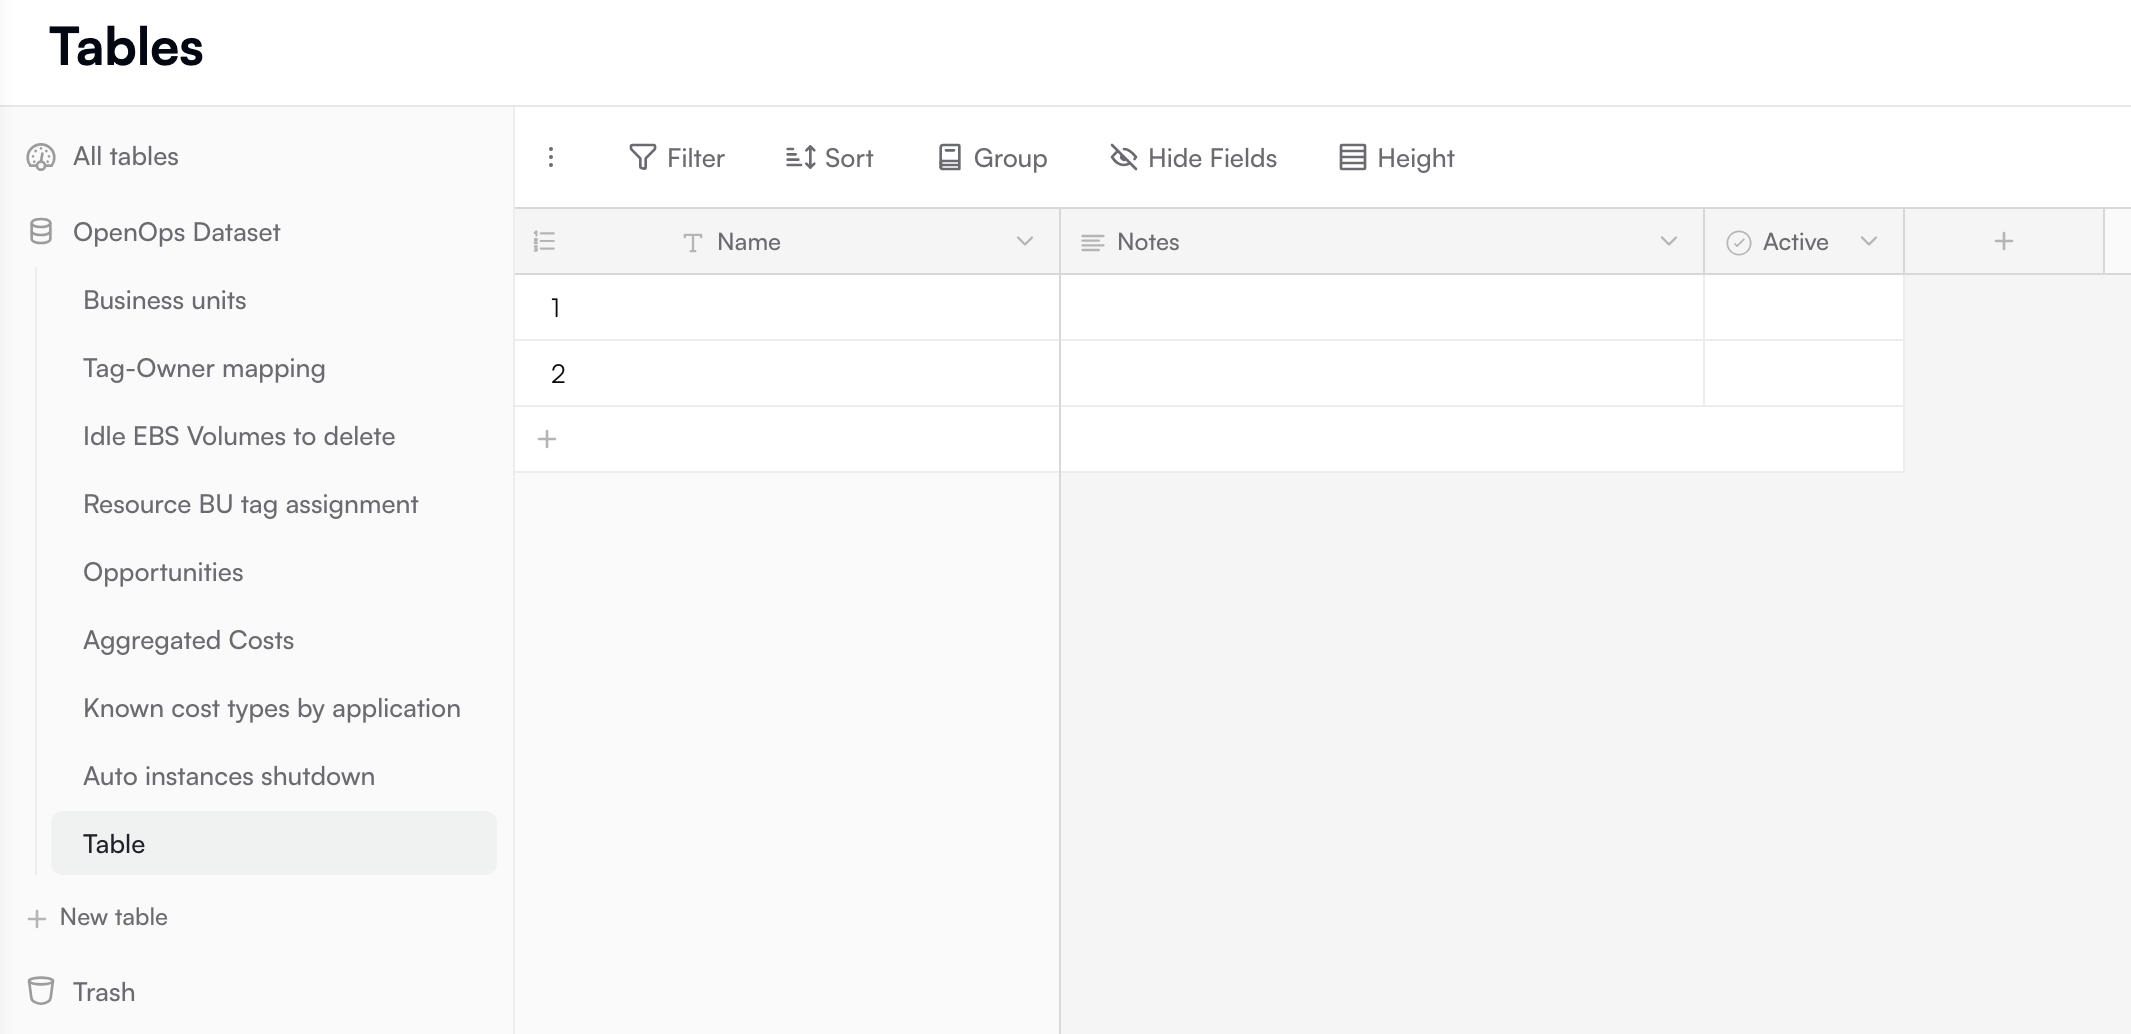2131x1034 pixels.
Task: Add a new row with the plus icon
Action: pyautogui.click(x=547, y=438)
